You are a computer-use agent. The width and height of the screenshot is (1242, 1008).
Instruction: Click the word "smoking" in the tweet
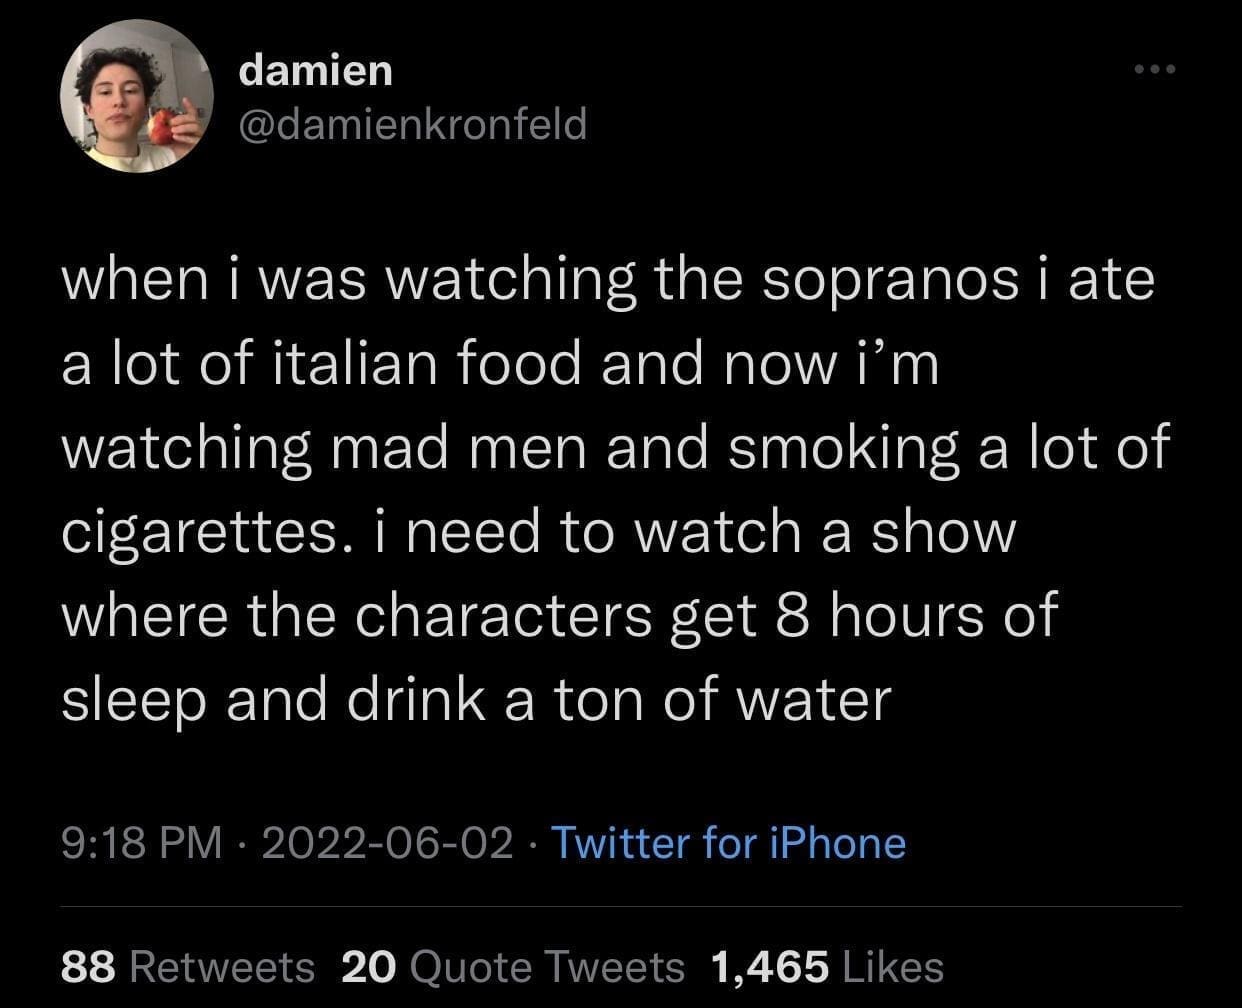coord(843,448)
